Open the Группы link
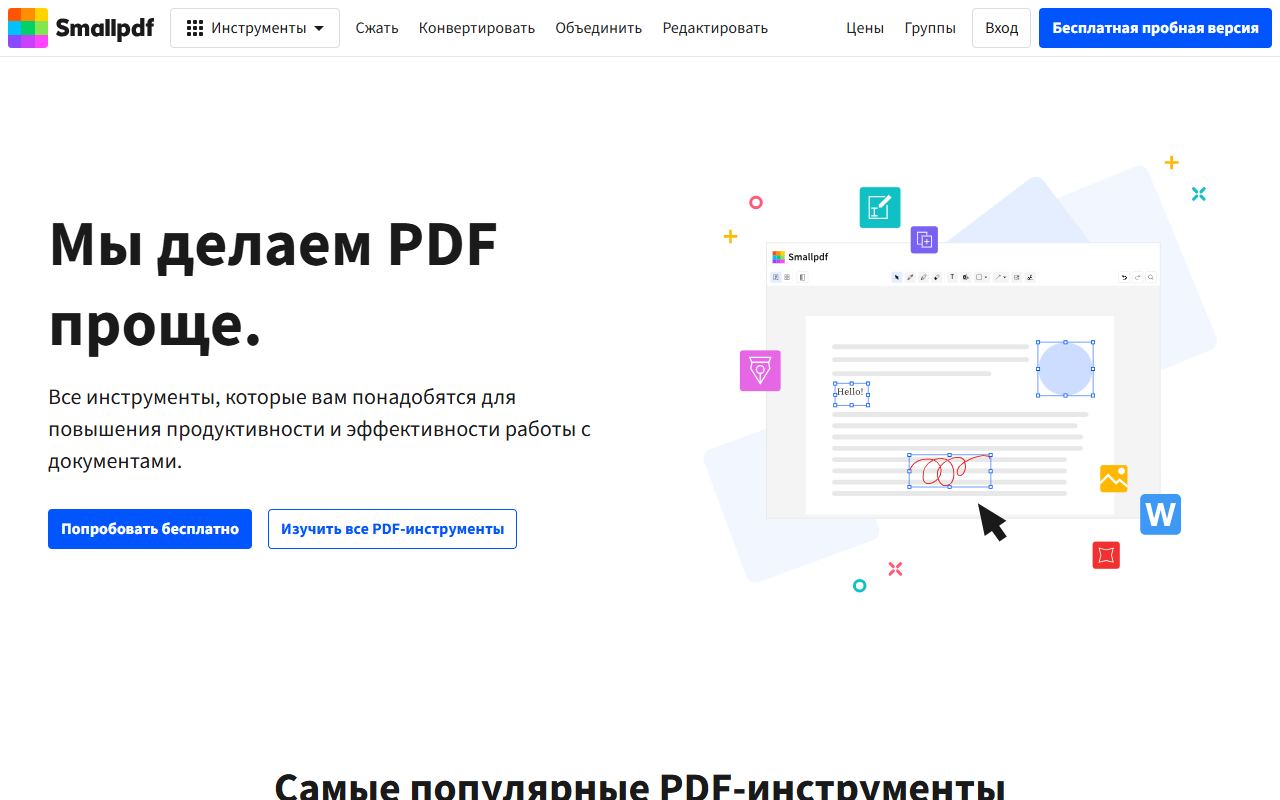Viewport: 1280px width, 800px height. 930,28
